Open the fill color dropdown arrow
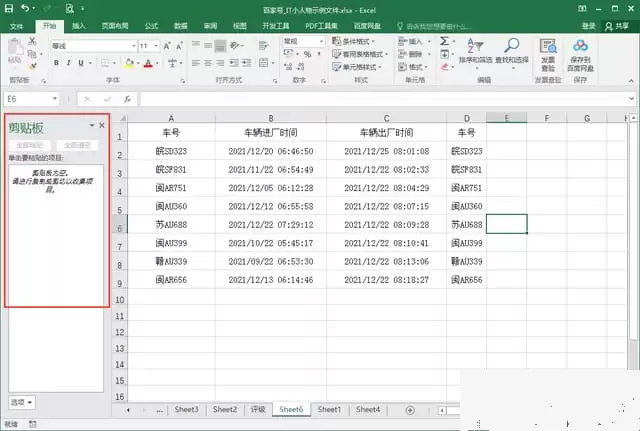This screenshot has height=431, width=640. tap(138, 63)
